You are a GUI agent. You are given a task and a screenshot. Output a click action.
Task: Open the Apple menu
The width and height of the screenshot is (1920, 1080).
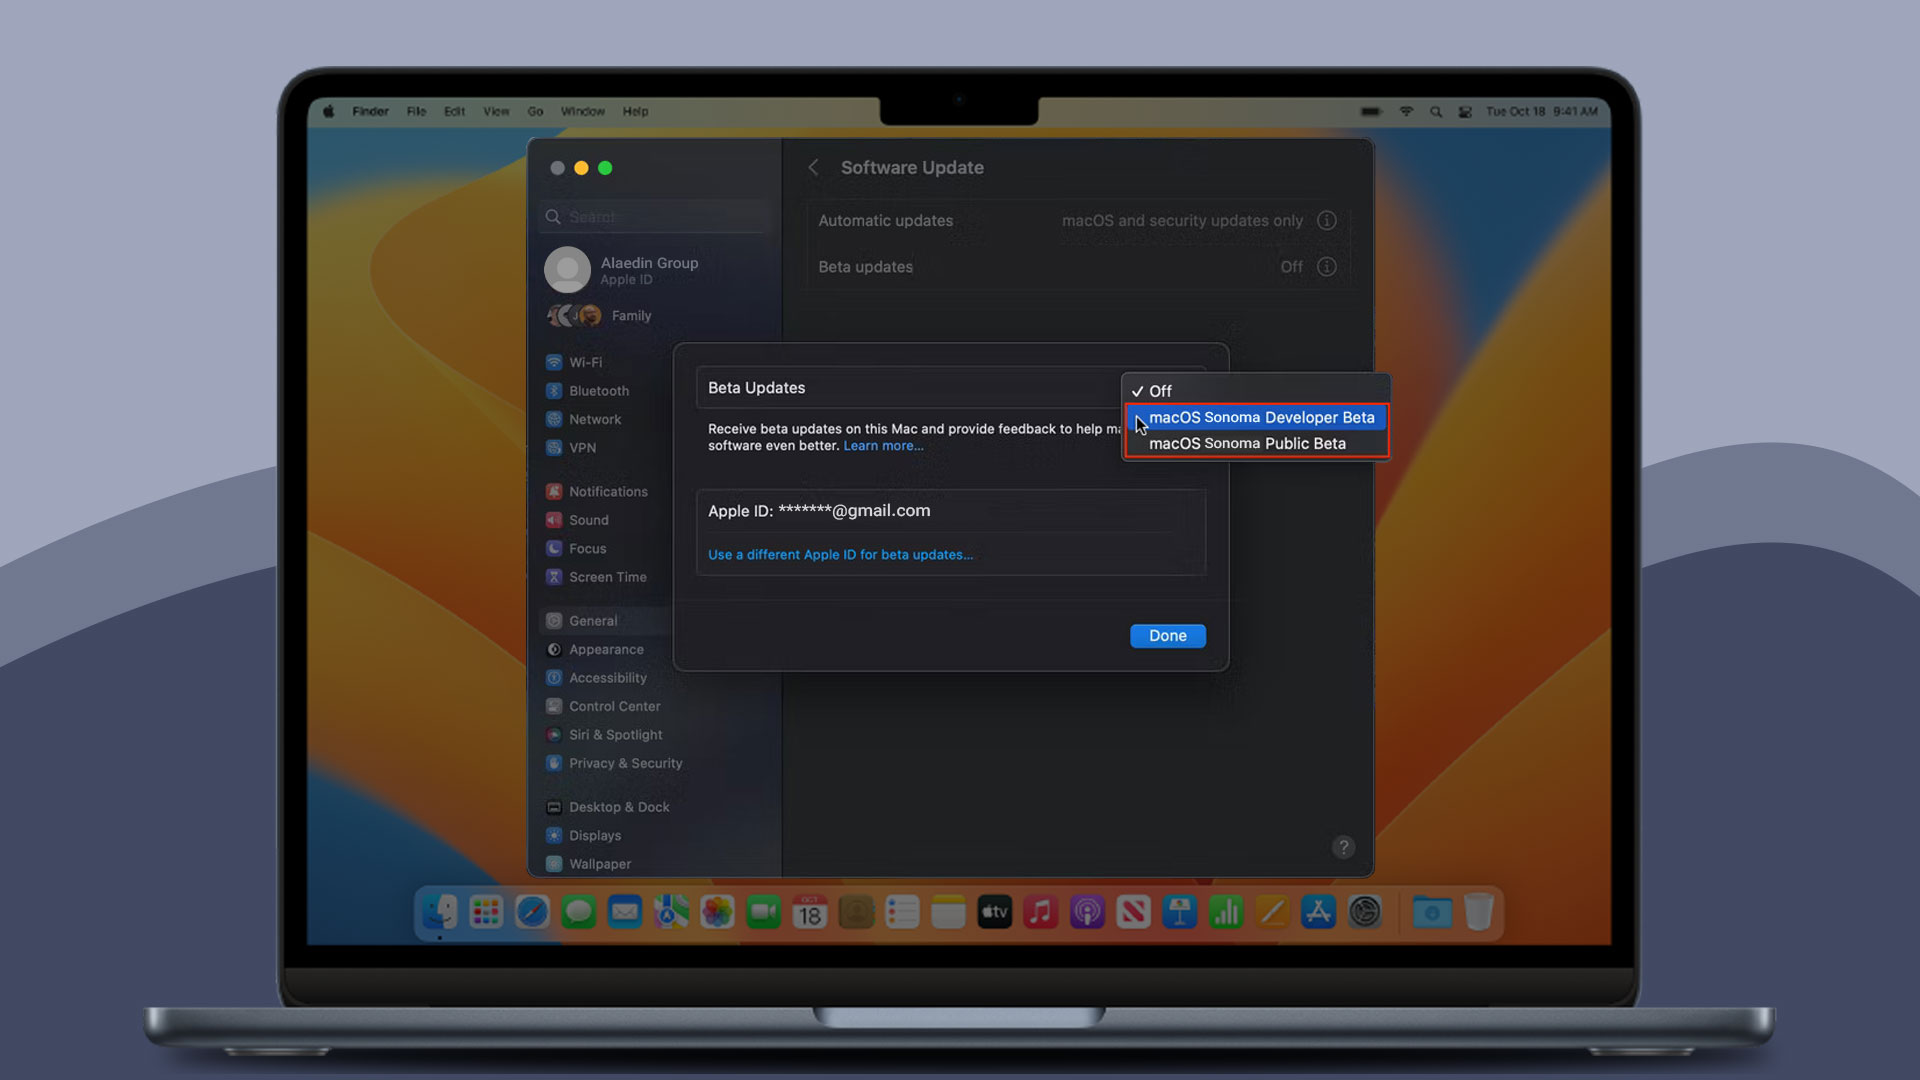click(x=329, y=112)
